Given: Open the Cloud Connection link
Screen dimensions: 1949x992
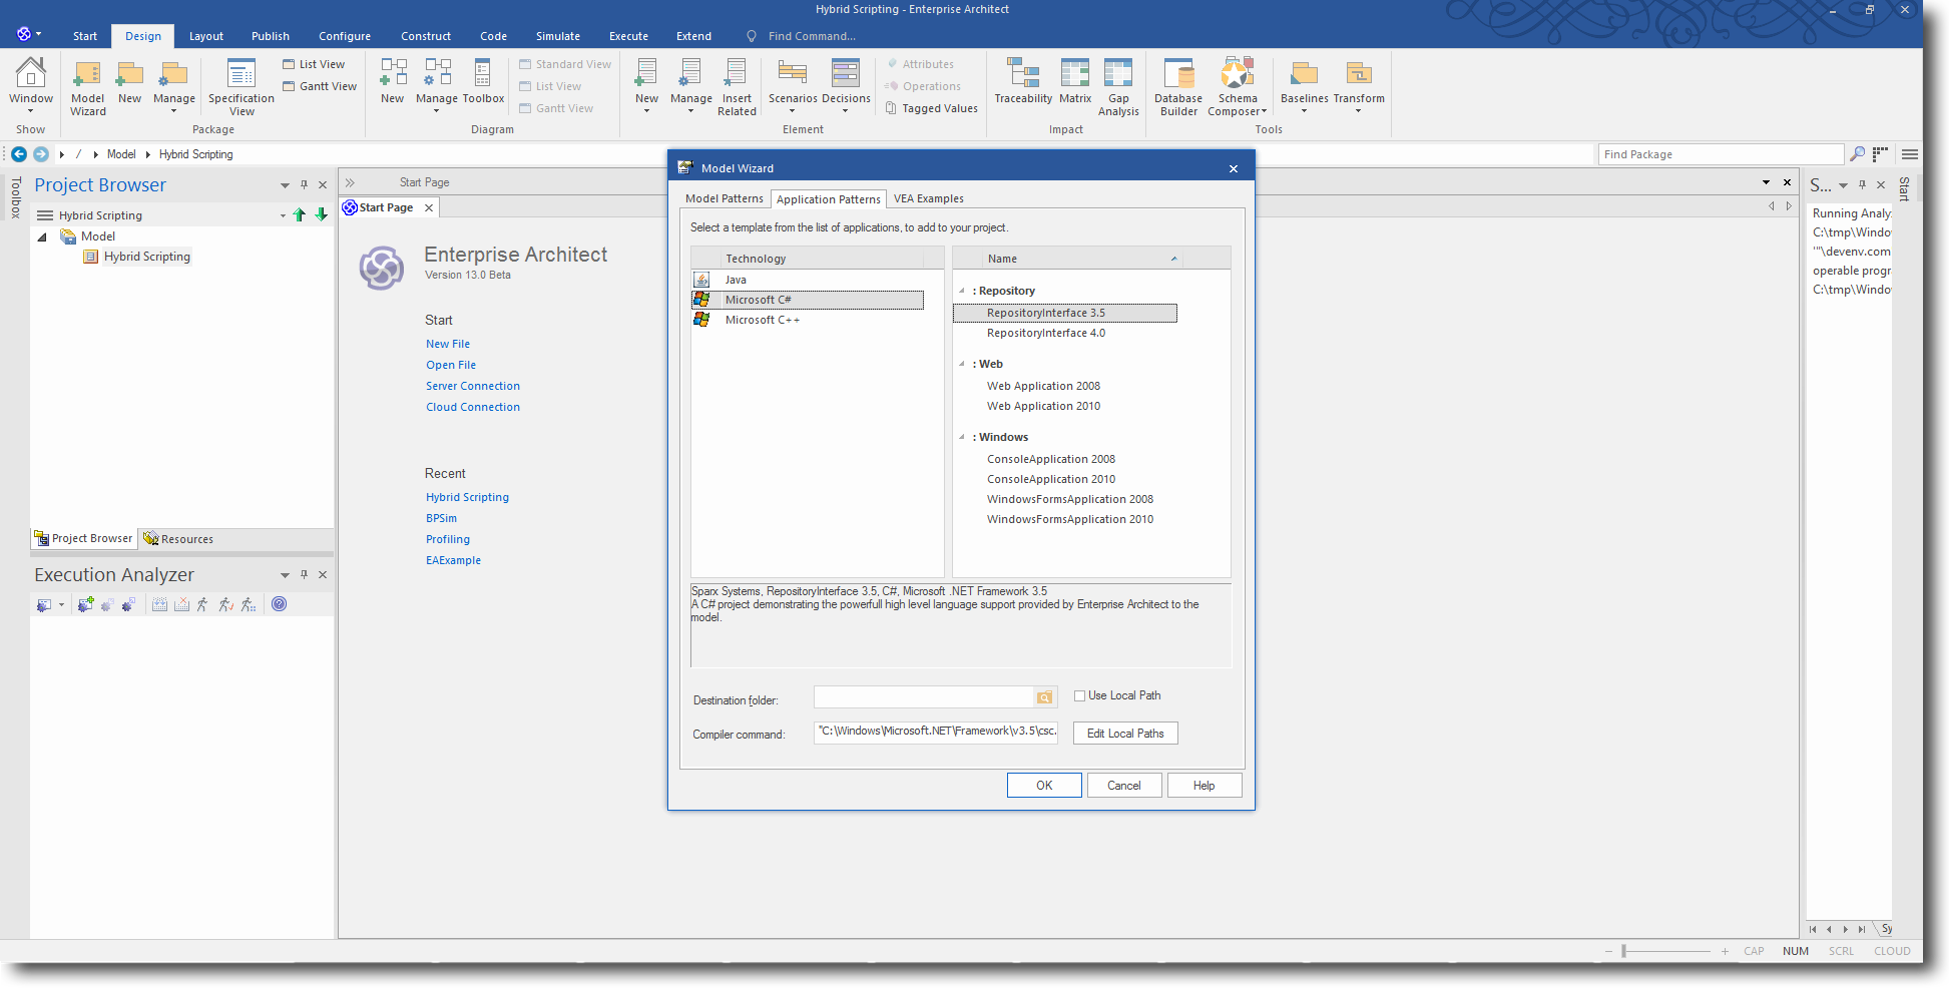Looking at the screenshot, I should point(472,407).
